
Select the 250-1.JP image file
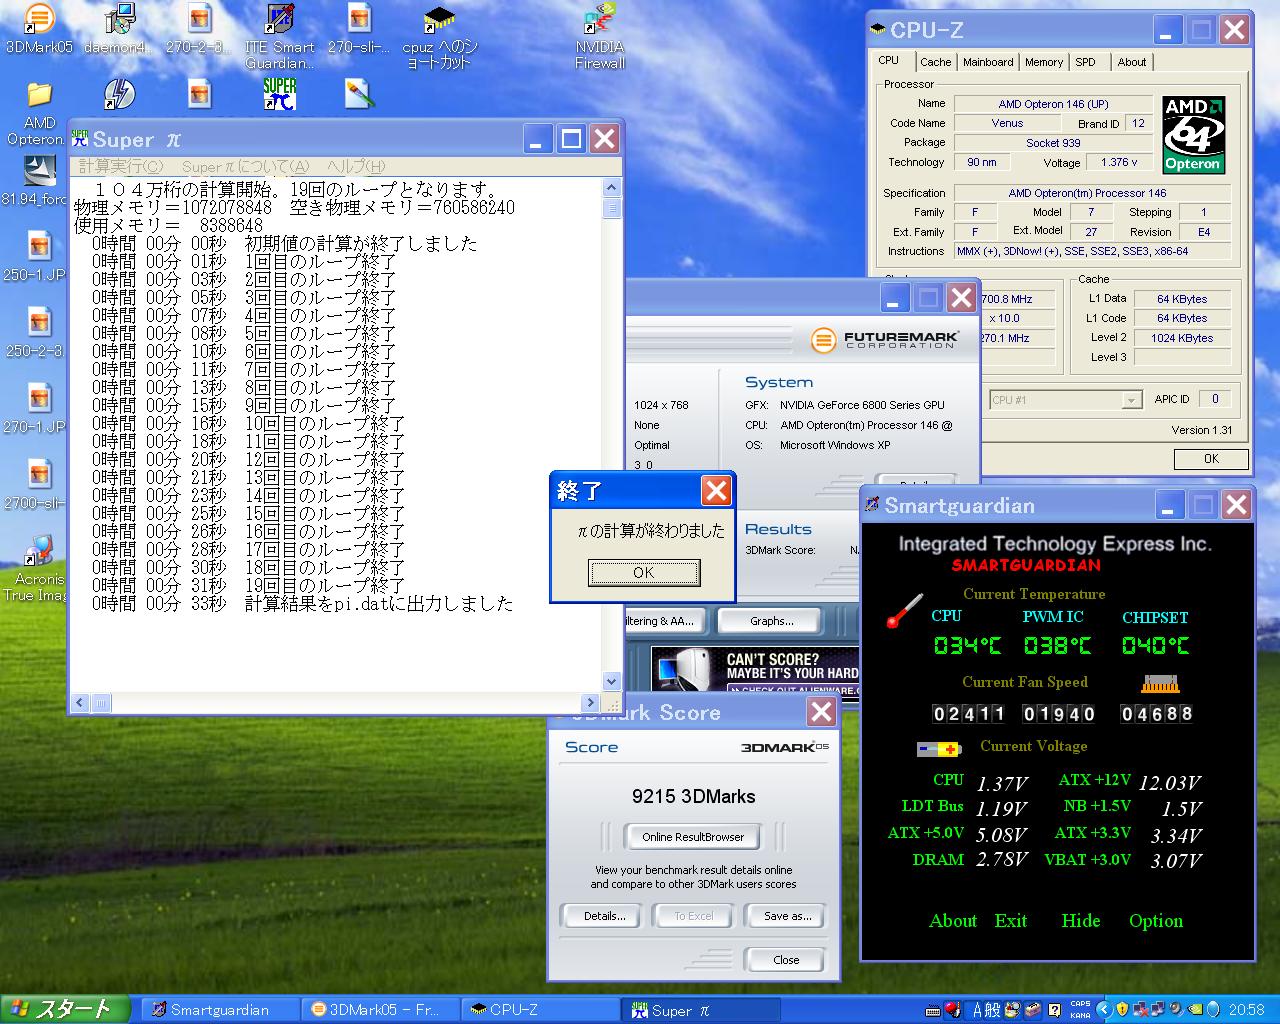click(39, 246)
